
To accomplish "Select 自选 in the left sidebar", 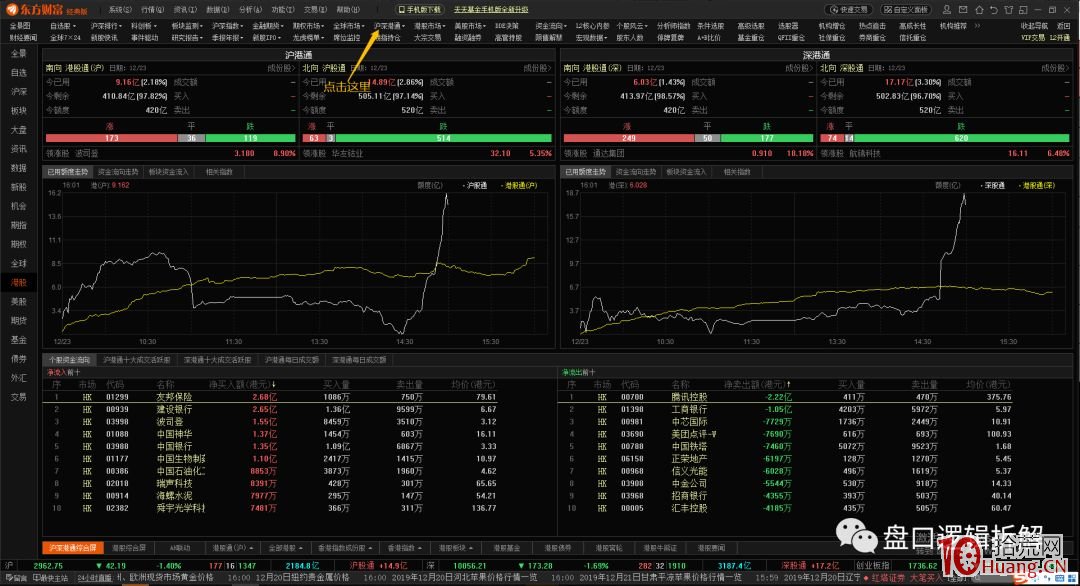I will (19, 72).
